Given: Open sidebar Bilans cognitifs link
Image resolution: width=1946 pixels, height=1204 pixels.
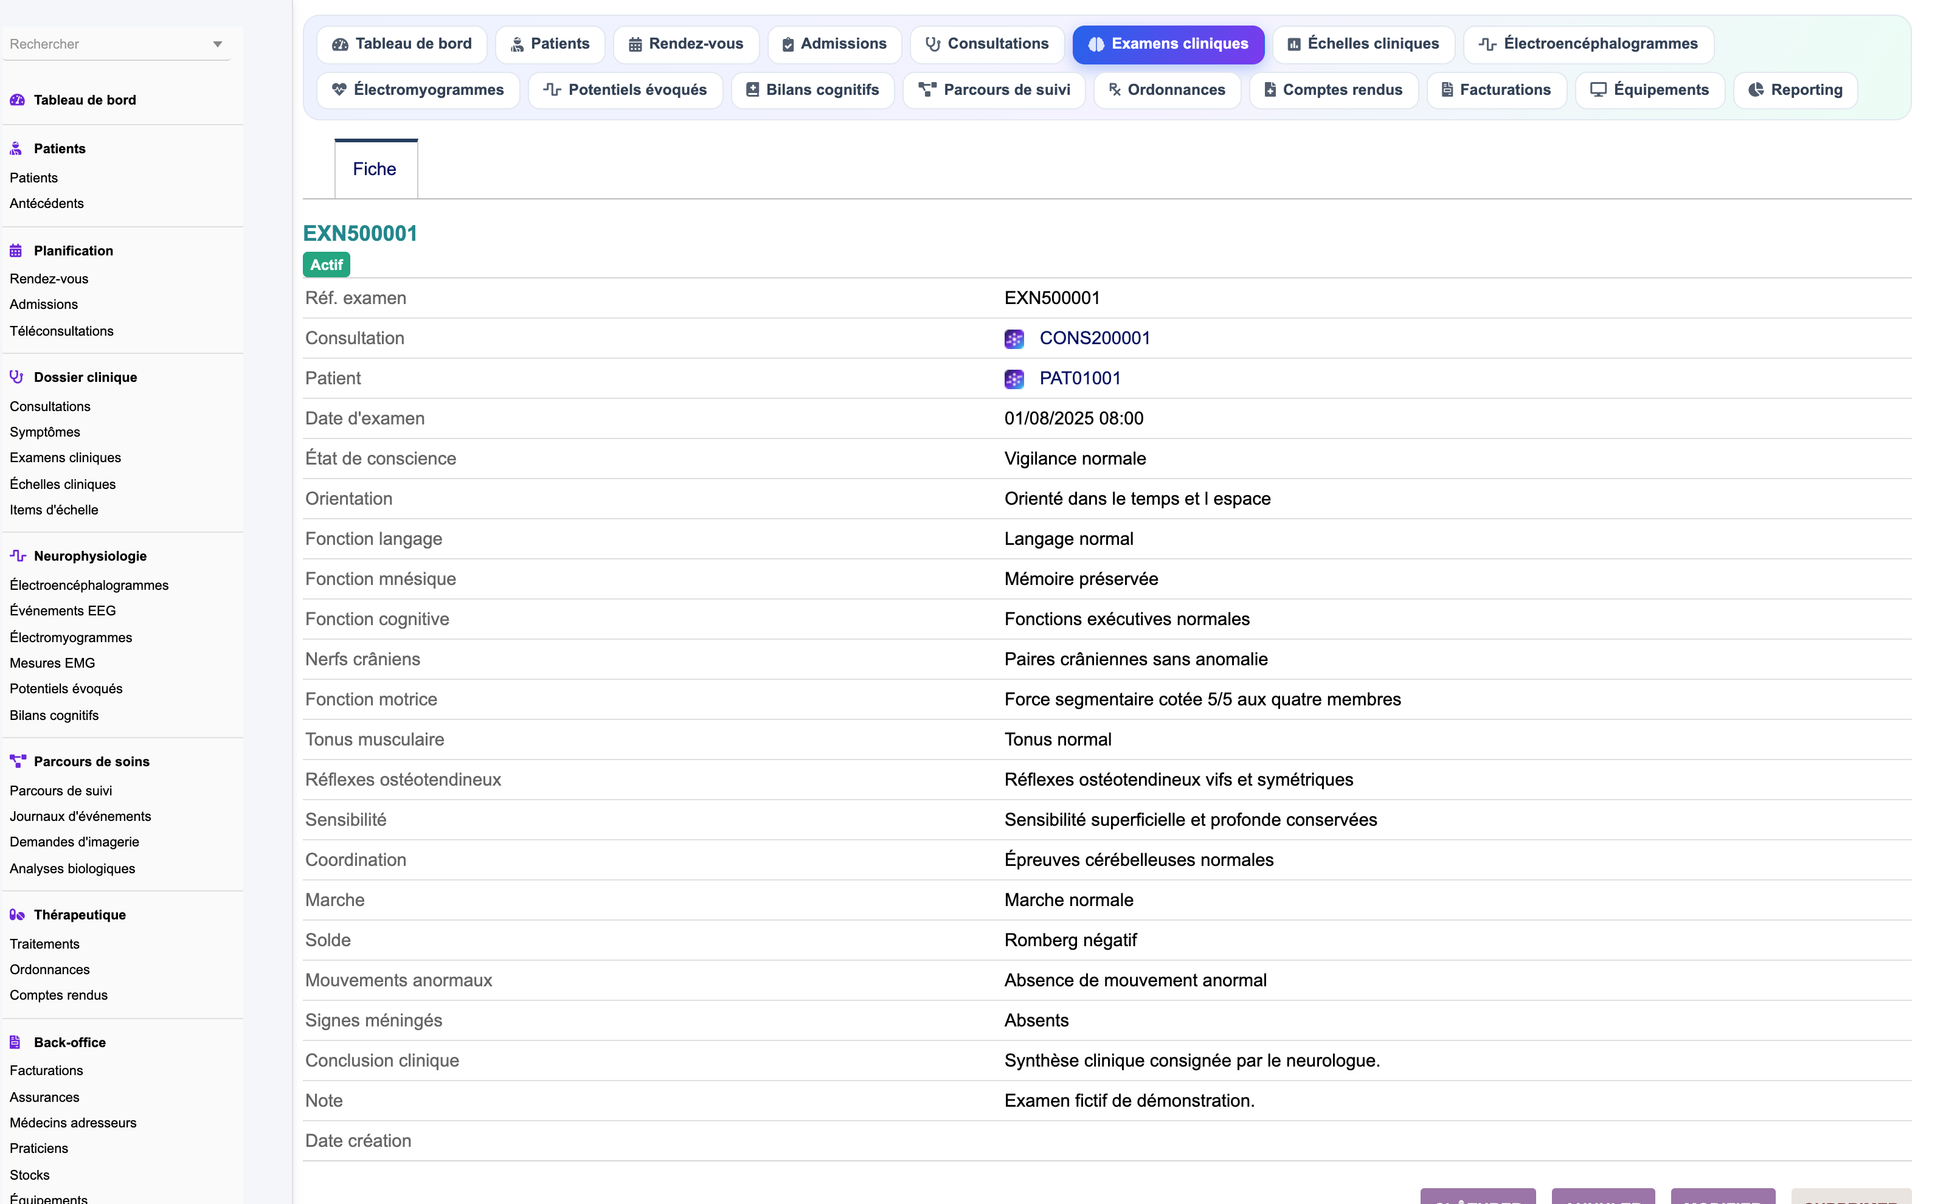Looking at the screenshot, I should (x=54, y=716).
